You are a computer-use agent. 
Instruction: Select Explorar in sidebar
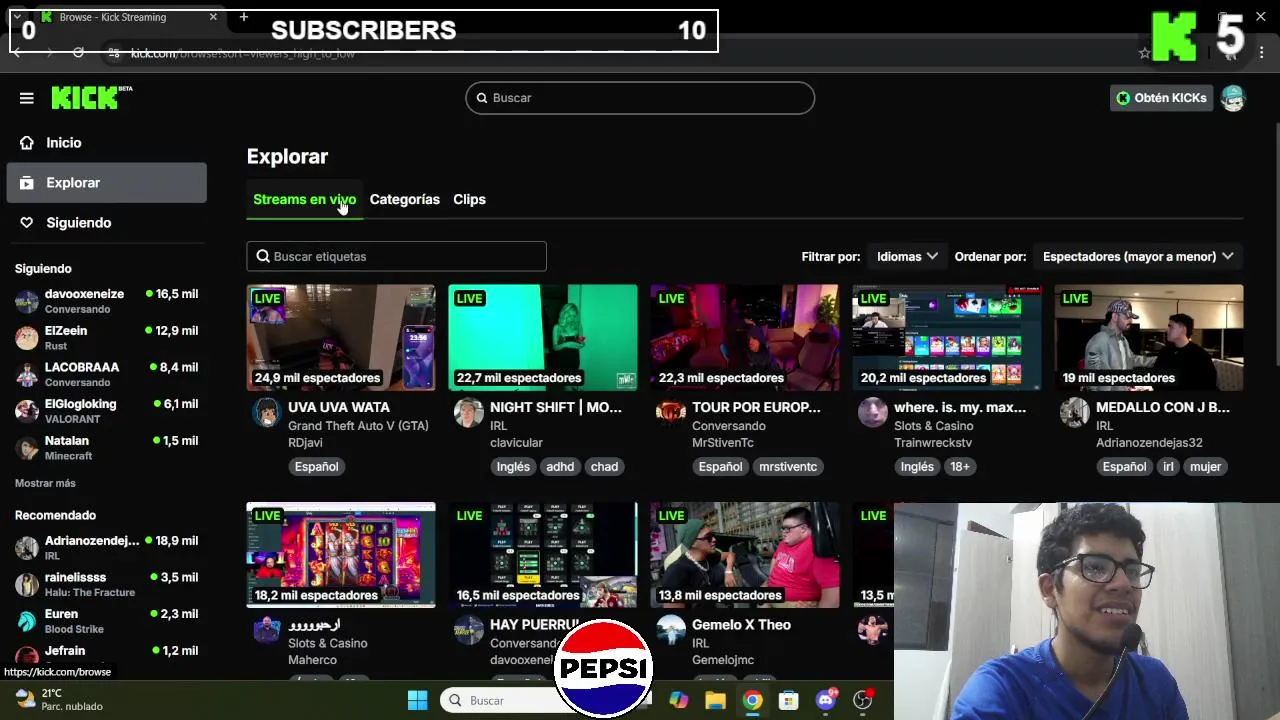tap(106, 183)
